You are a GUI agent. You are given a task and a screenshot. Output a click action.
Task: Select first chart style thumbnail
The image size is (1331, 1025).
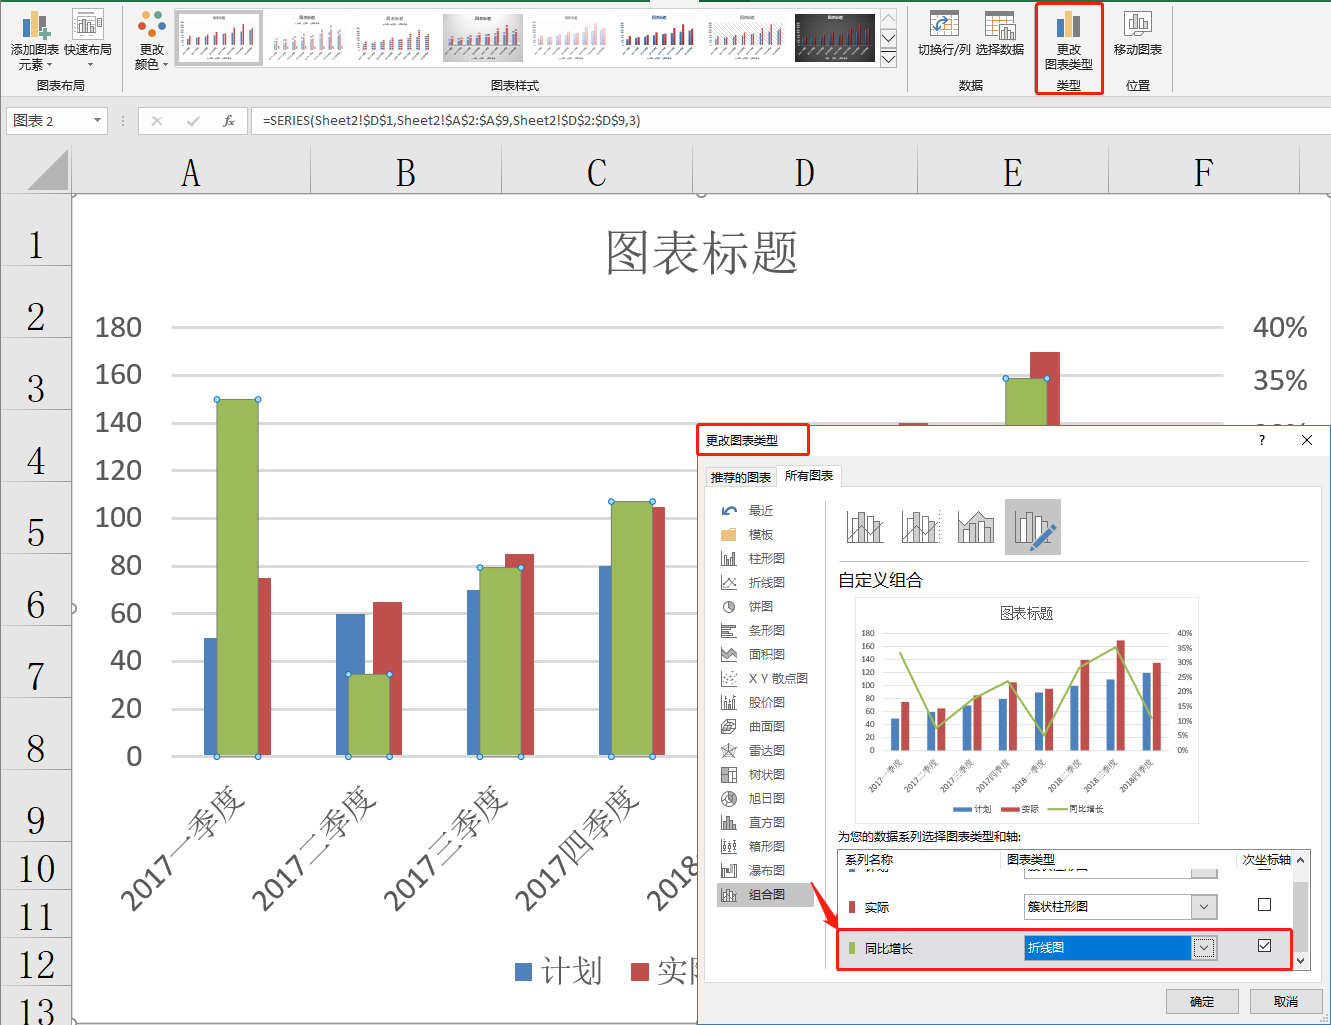point(218,38)
